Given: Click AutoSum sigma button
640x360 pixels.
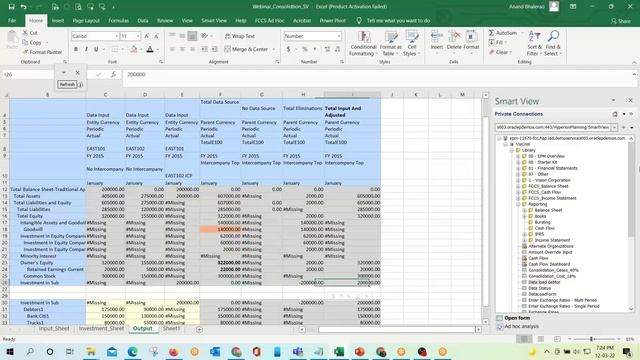Looking at the screenshot, I should 503,33.
